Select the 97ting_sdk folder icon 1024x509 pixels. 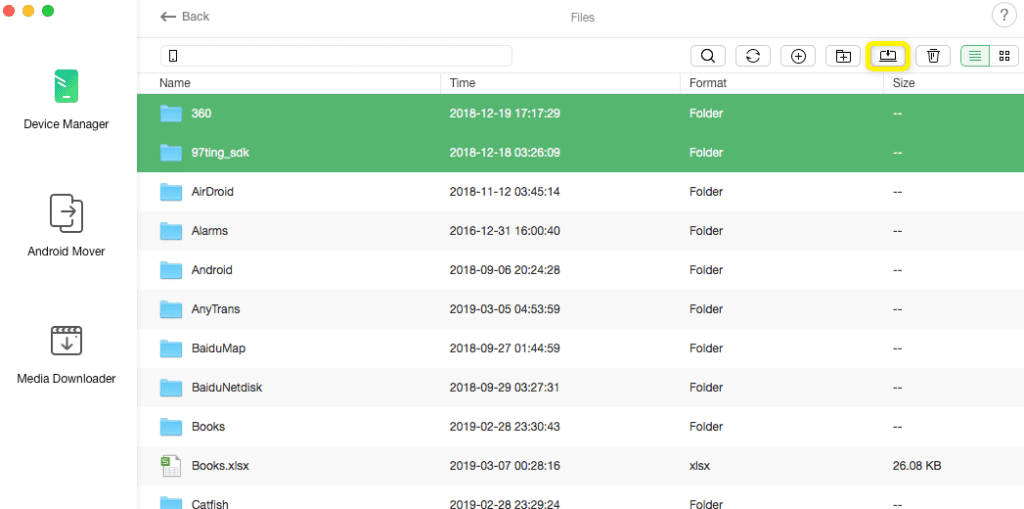point(170,153)
